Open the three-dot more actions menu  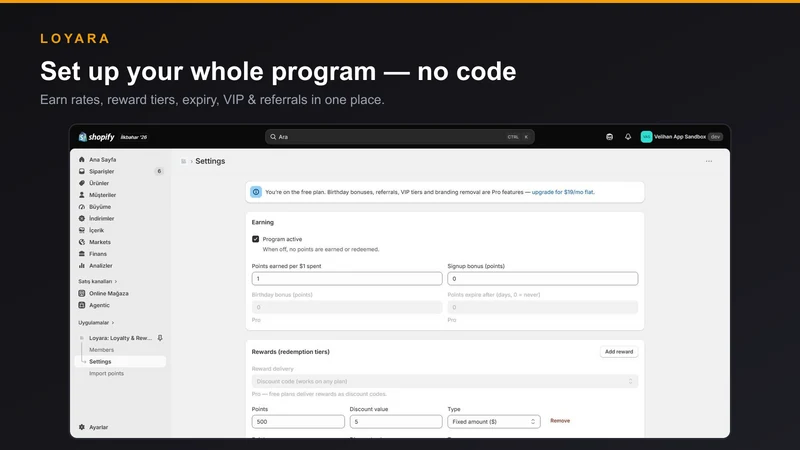point(709,161)
